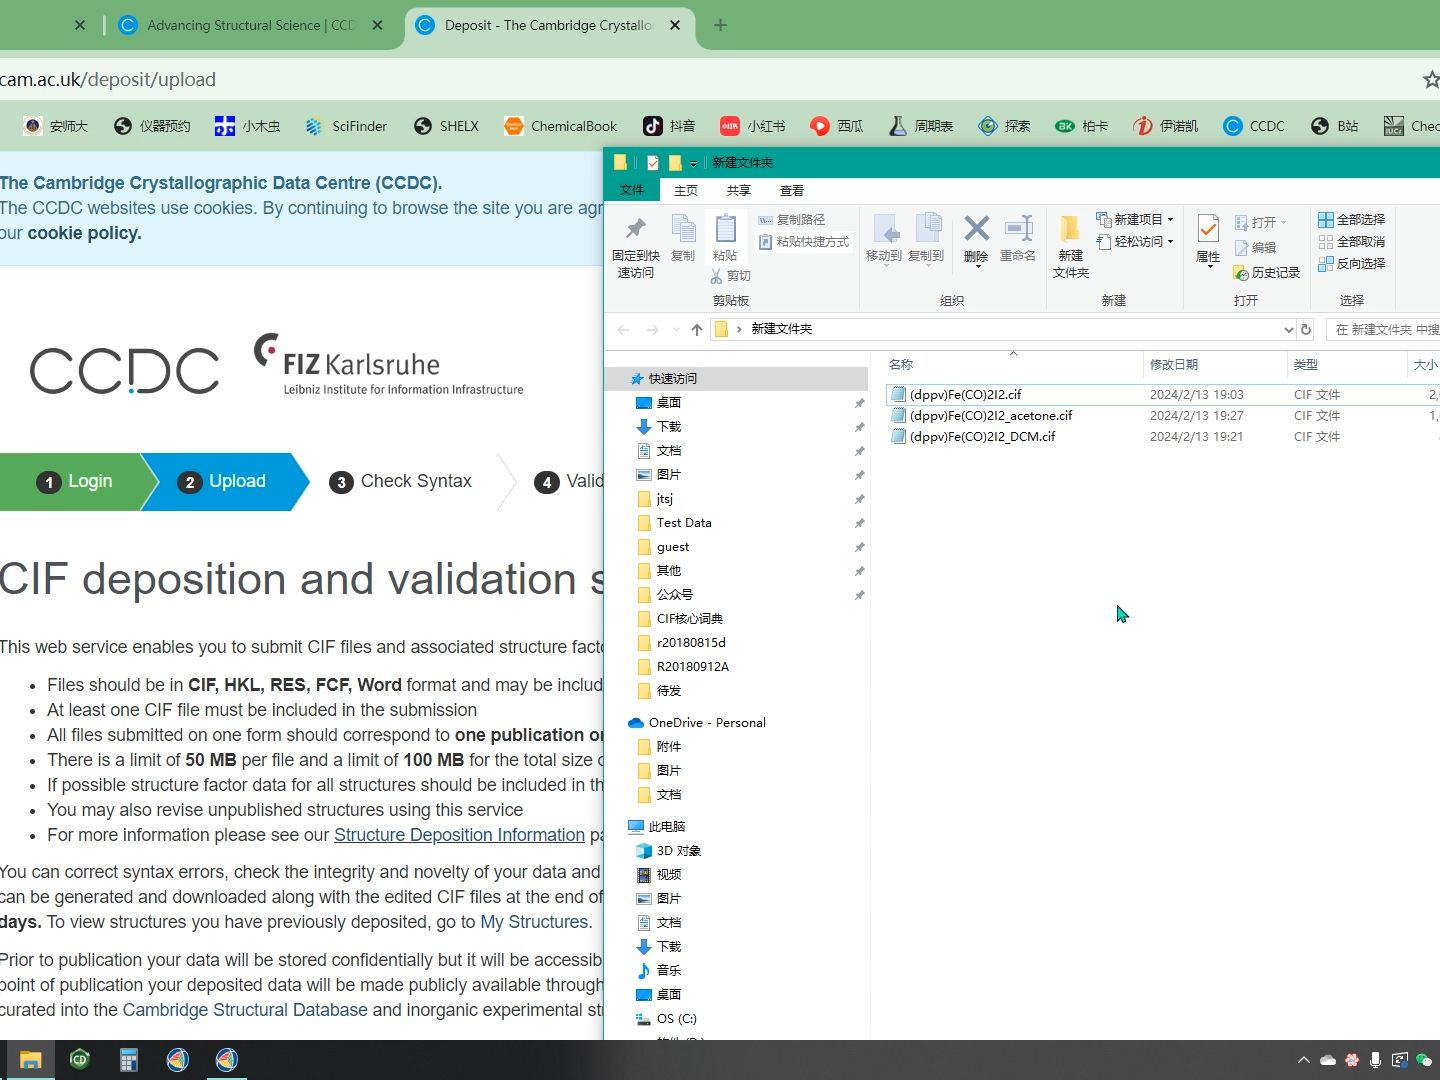The height and width of the screenshot is (1080, 1440).
Task: Open the Cambridge Structural Database link
Action: pos(245,1010)
